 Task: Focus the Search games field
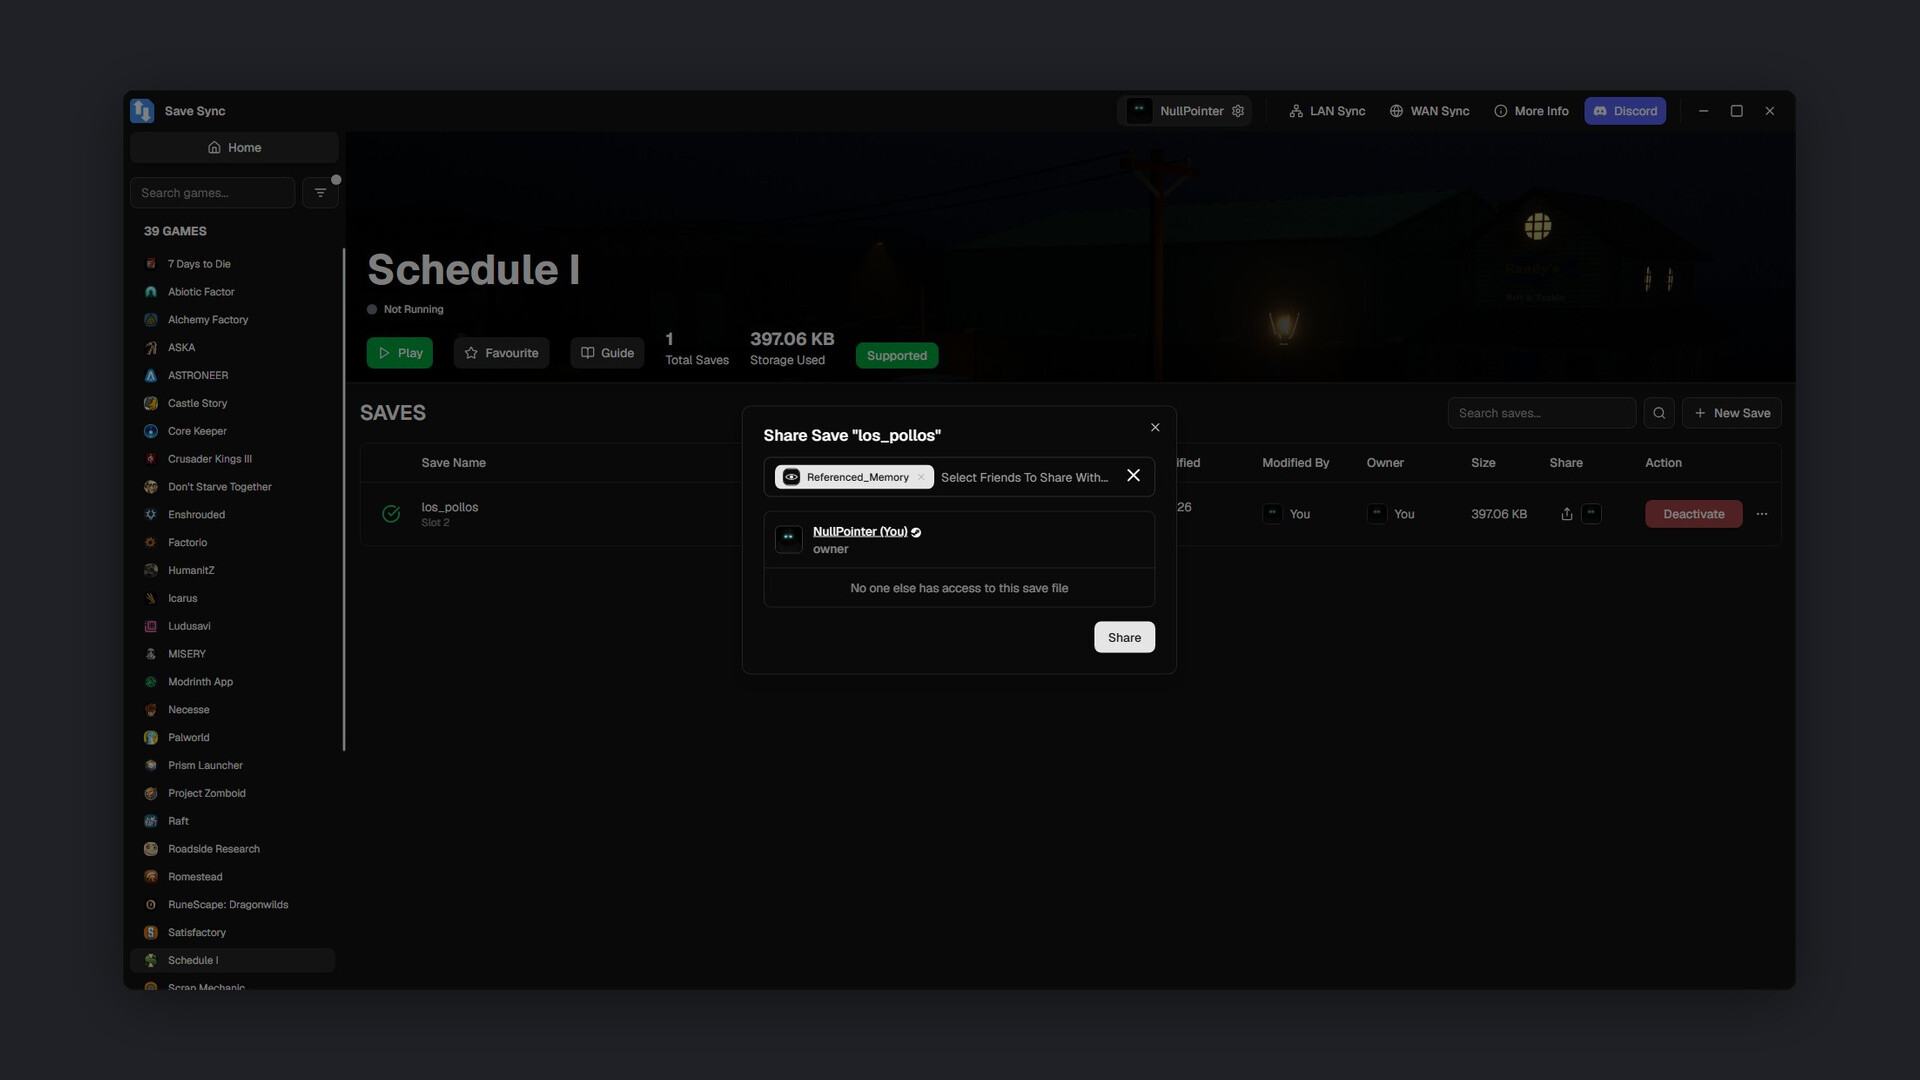(212, 193)
